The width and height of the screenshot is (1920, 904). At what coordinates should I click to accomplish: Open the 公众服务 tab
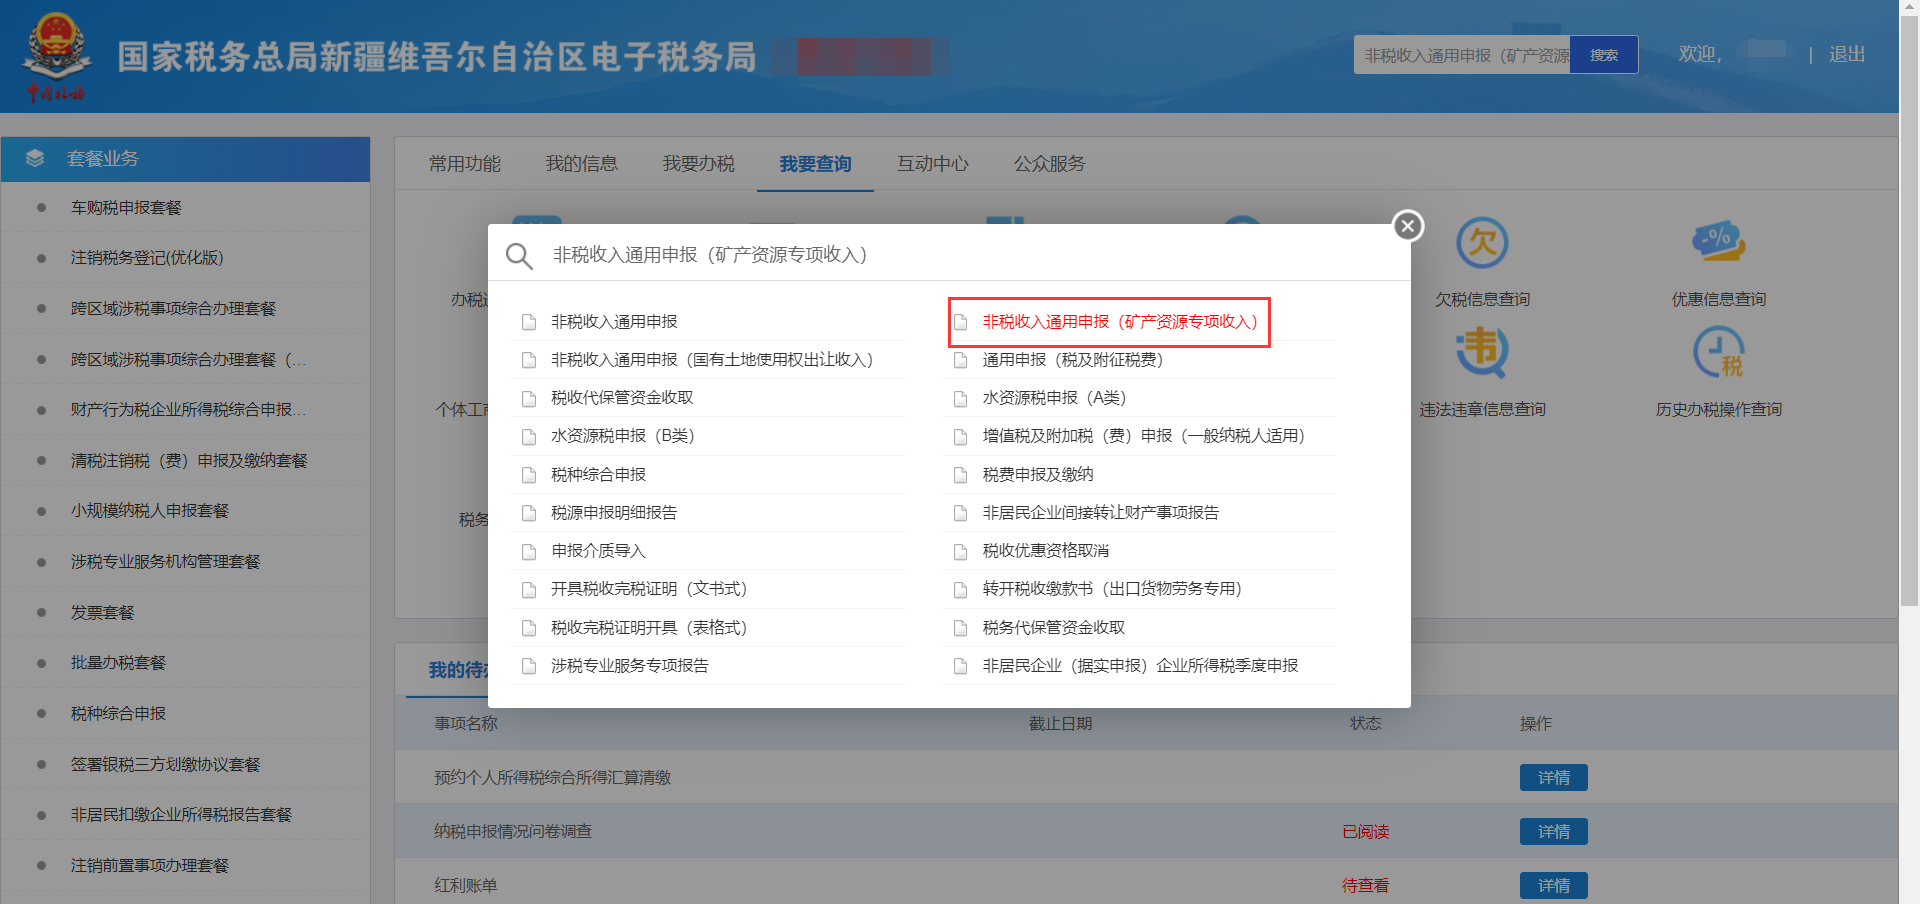tap(1050, 164)
